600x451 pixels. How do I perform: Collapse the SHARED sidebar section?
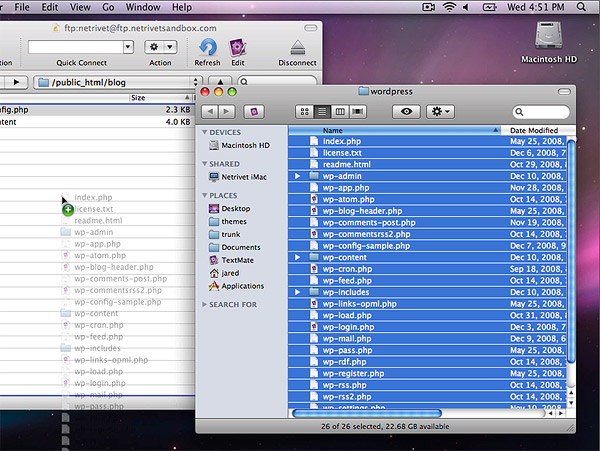tap(205, 163)
